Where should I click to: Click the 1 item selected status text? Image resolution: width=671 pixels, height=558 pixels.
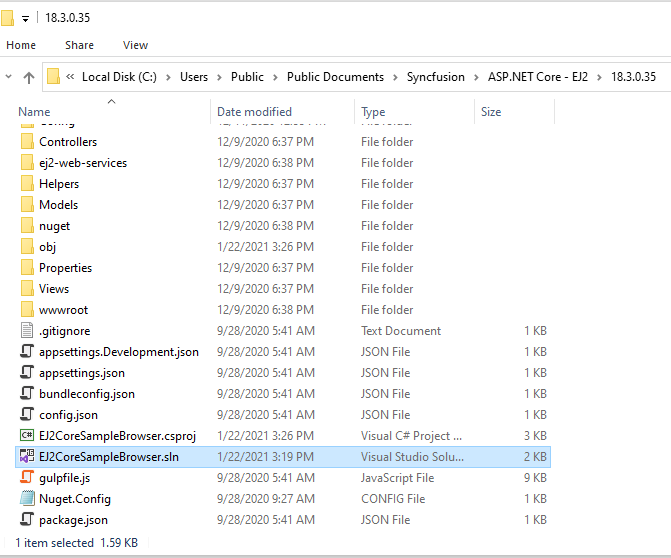pyautogui.click(x=54, y=542)
